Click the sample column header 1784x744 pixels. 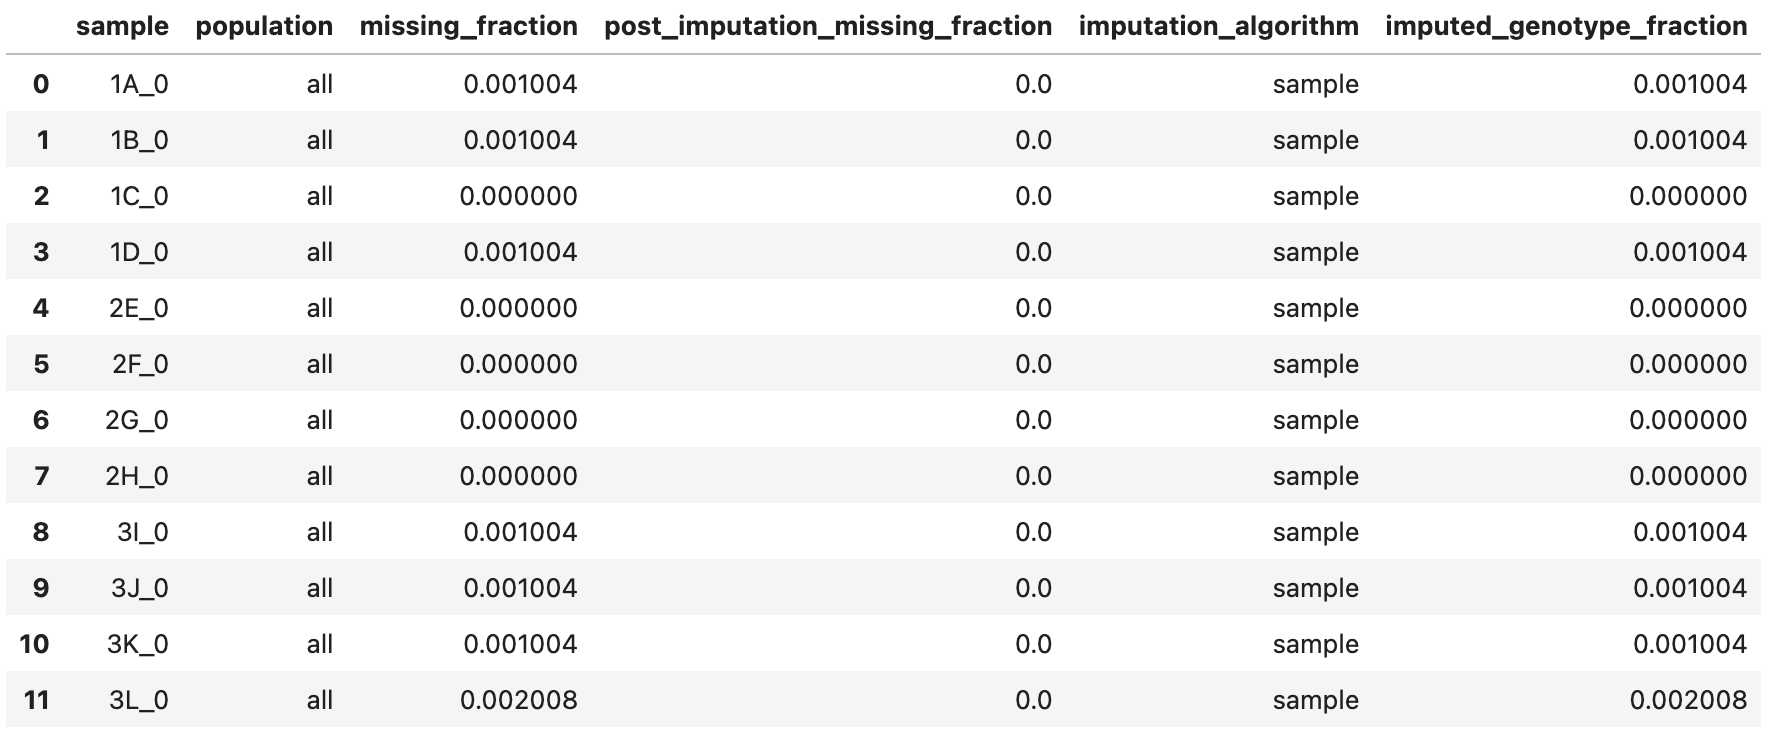click(x=122, y=27)
